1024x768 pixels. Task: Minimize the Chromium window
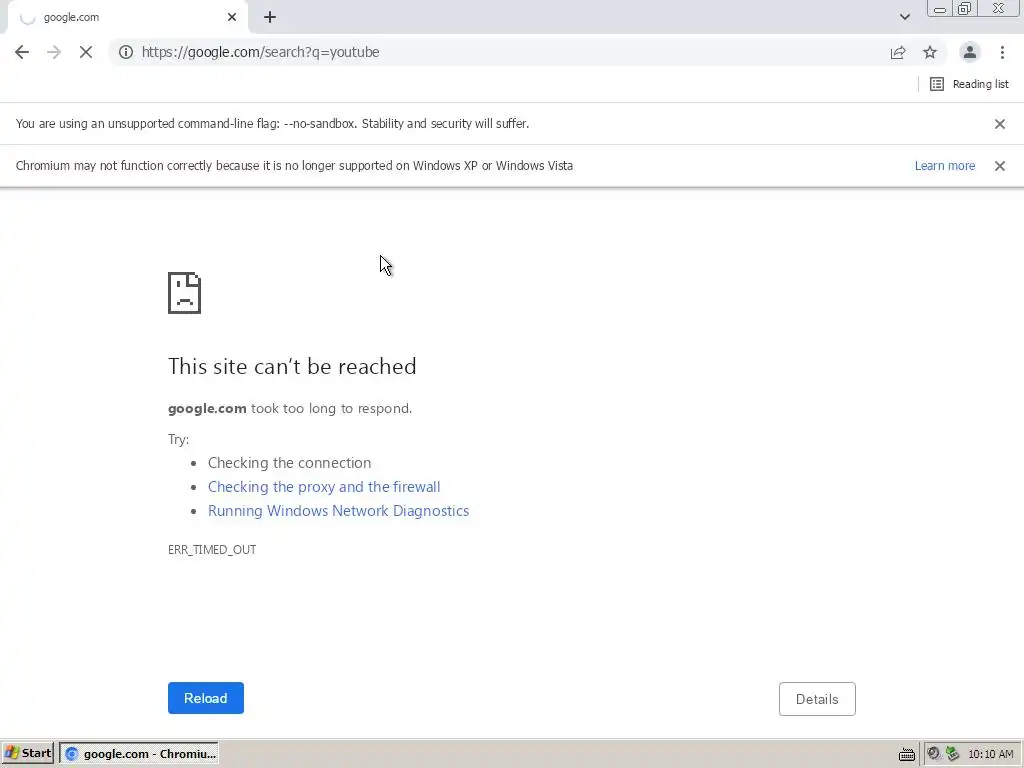click(x=940, y=9)
